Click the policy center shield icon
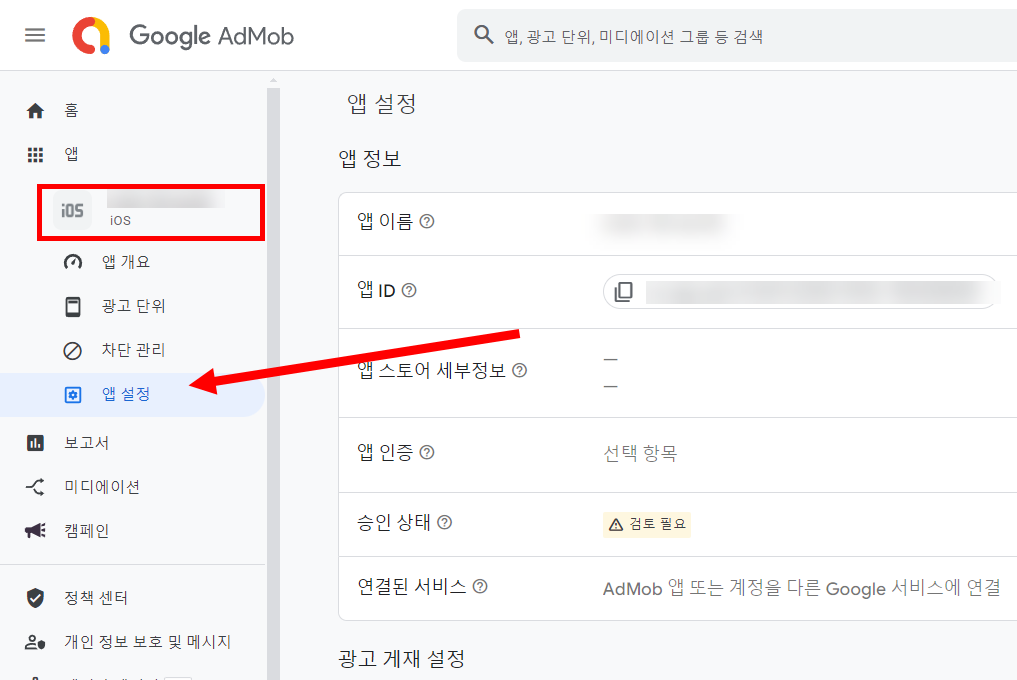The height and width of the screenshot is (680, 1017). point(35,598)
